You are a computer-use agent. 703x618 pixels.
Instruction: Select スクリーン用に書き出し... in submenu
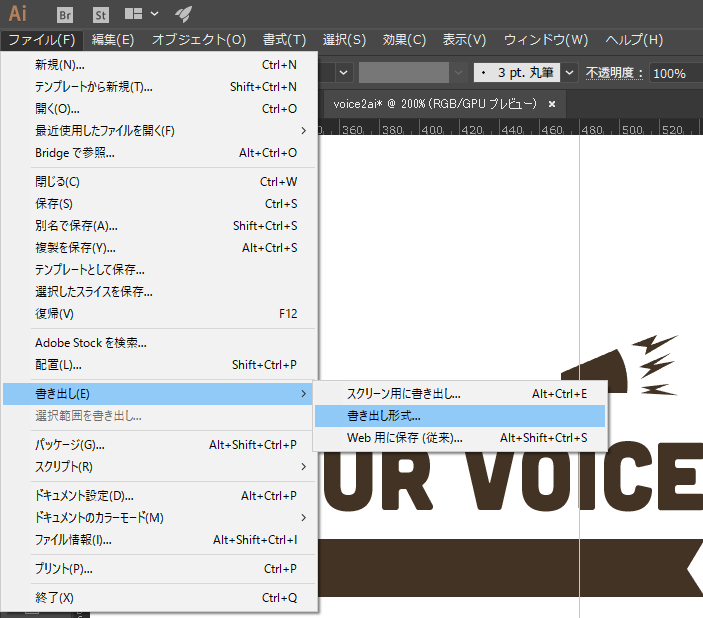[x=460, y=394]
